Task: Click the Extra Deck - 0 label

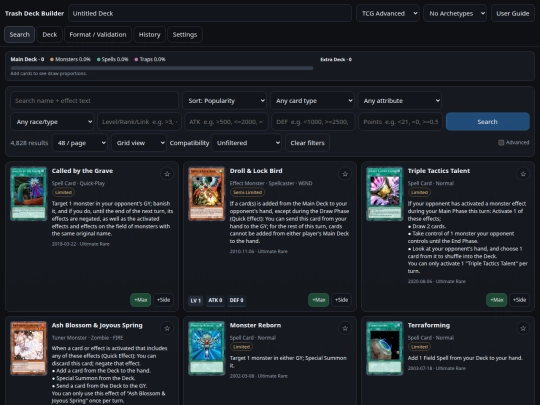Action: click(336, 60)
